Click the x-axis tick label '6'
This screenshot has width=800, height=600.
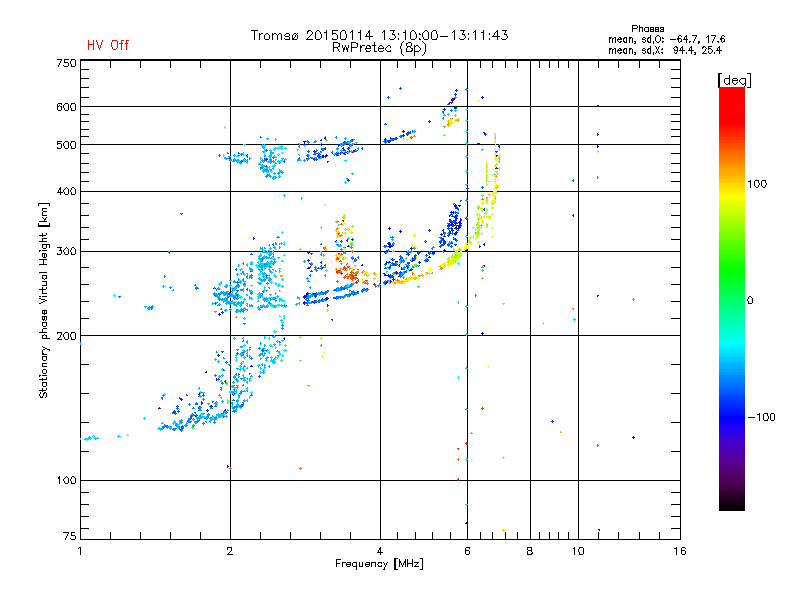(x=467, y=551)
